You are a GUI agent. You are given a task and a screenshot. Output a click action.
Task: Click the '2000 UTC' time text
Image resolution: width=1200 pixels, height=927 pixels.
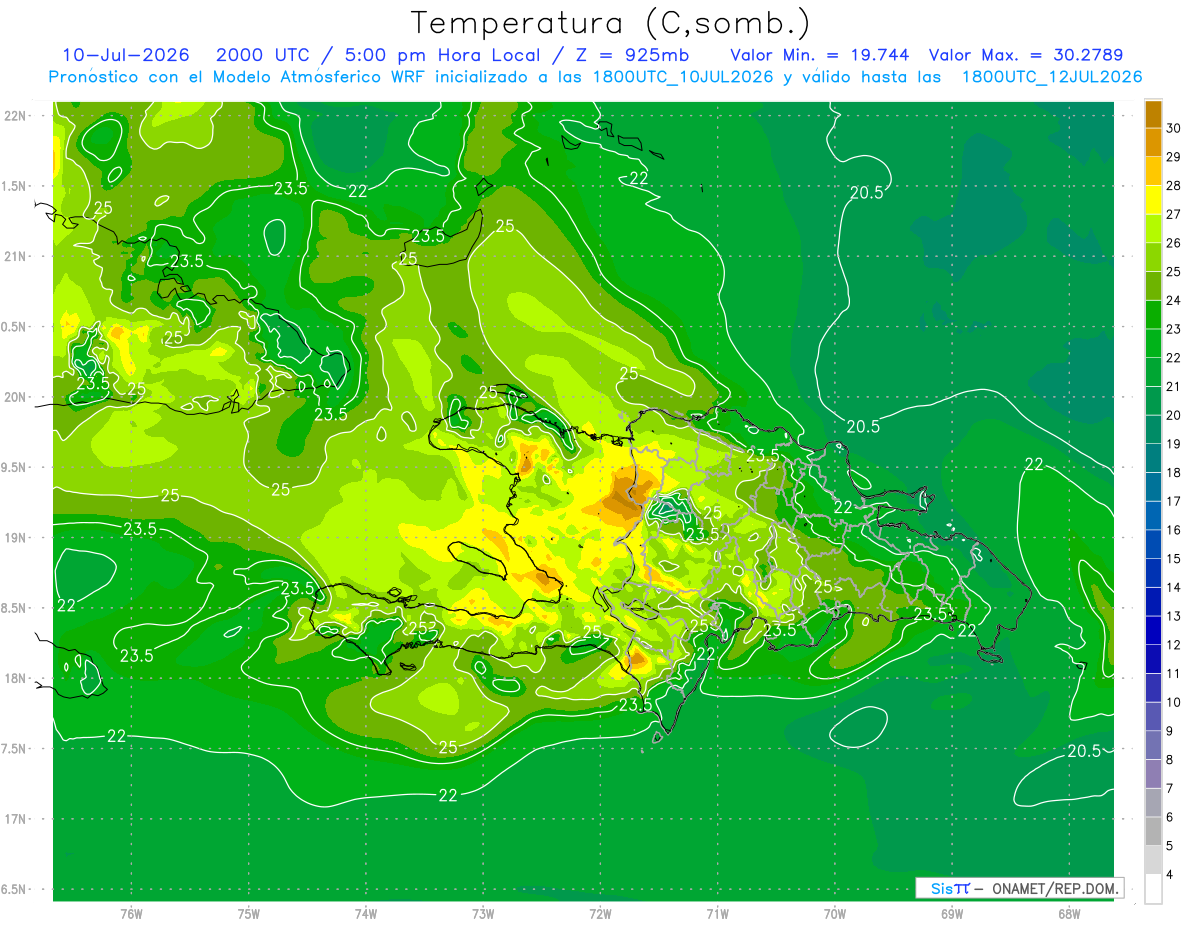point(261,55)
